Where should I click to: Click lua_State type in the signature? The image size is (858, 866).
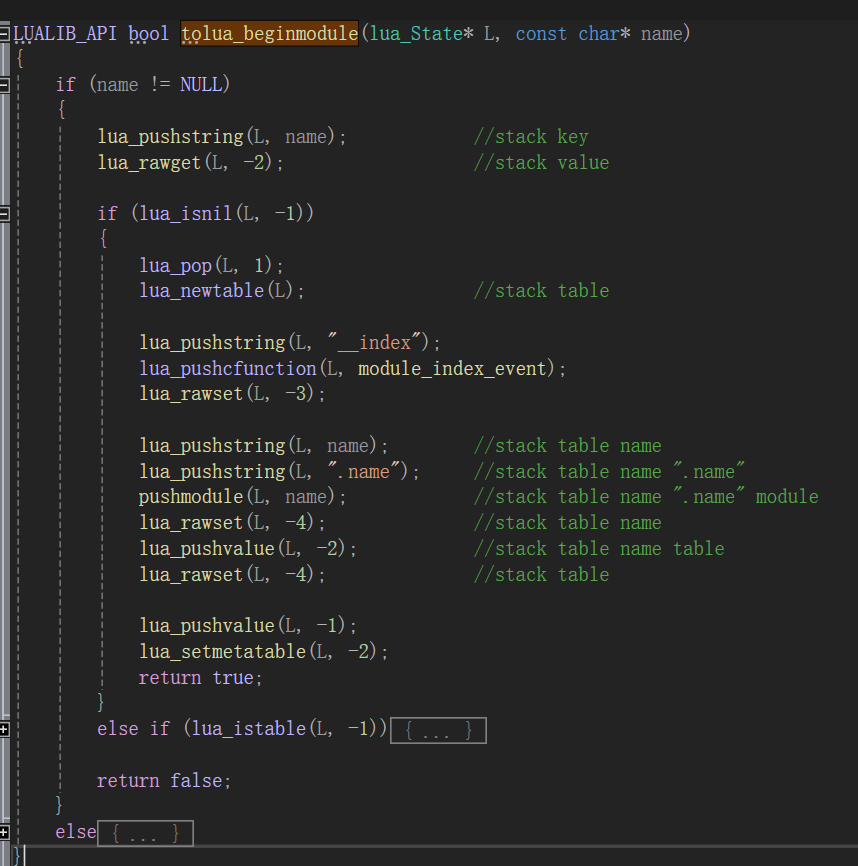[x=416, y=34]
